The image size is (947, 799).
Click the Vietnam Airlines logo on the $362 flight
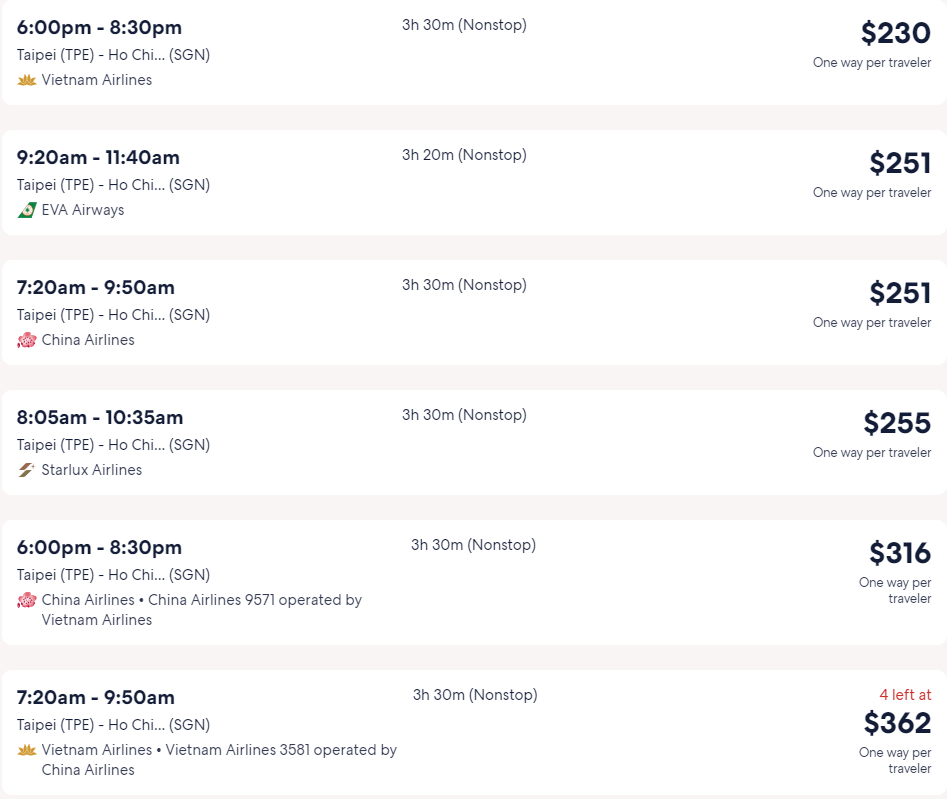[x=27, y=750]
